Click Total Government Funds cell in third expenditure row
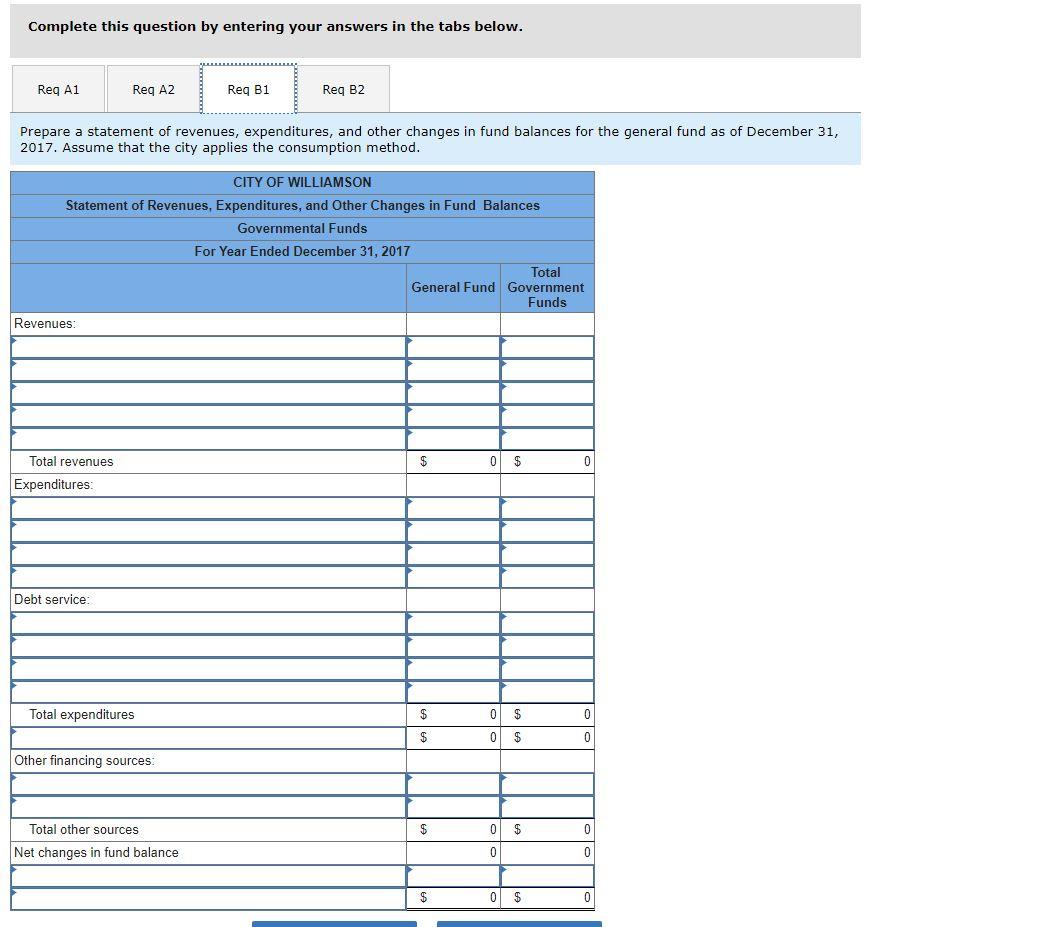This screenshot has width=1051, height=927. click(548, 554)
